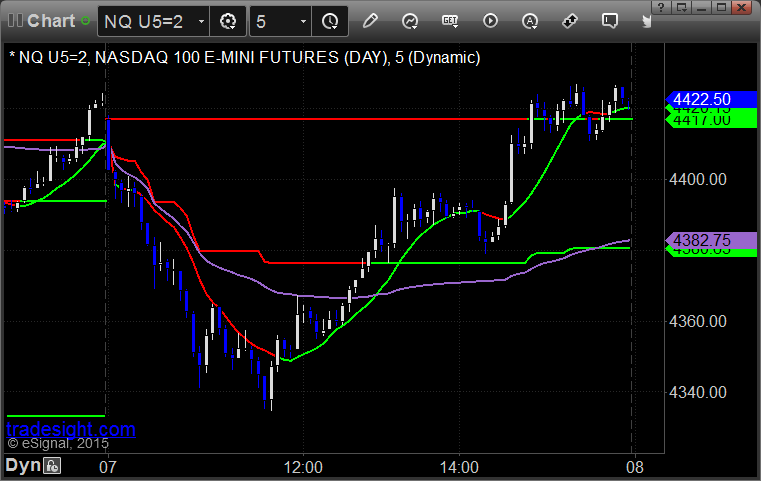Click the blue 4422.50 price label

(x=711, y=99)
